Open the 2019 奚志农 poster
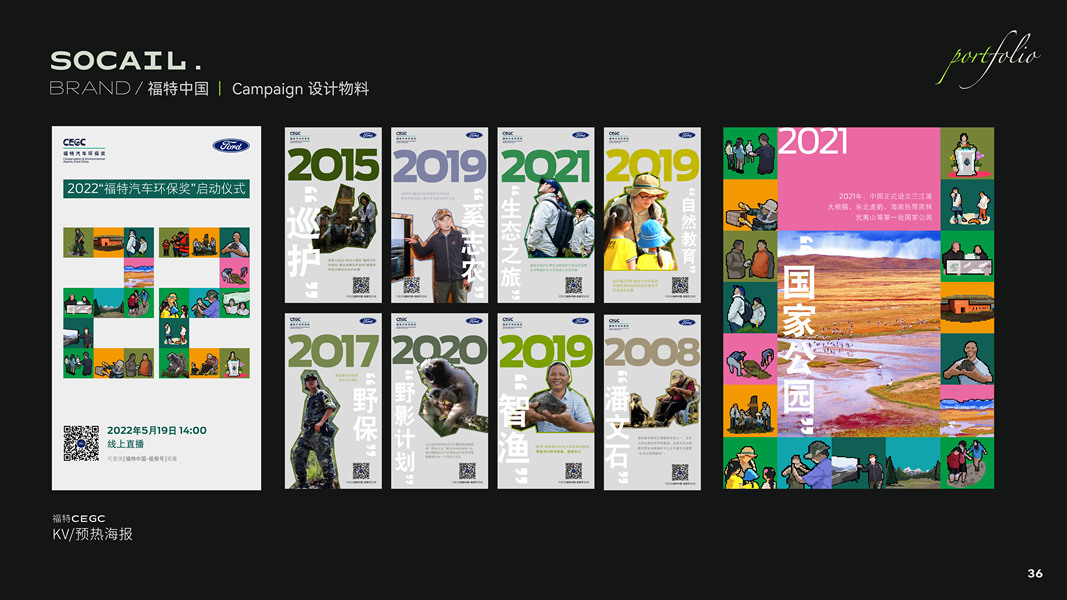This screenshot has height=600, width=1067. (439, 215)
